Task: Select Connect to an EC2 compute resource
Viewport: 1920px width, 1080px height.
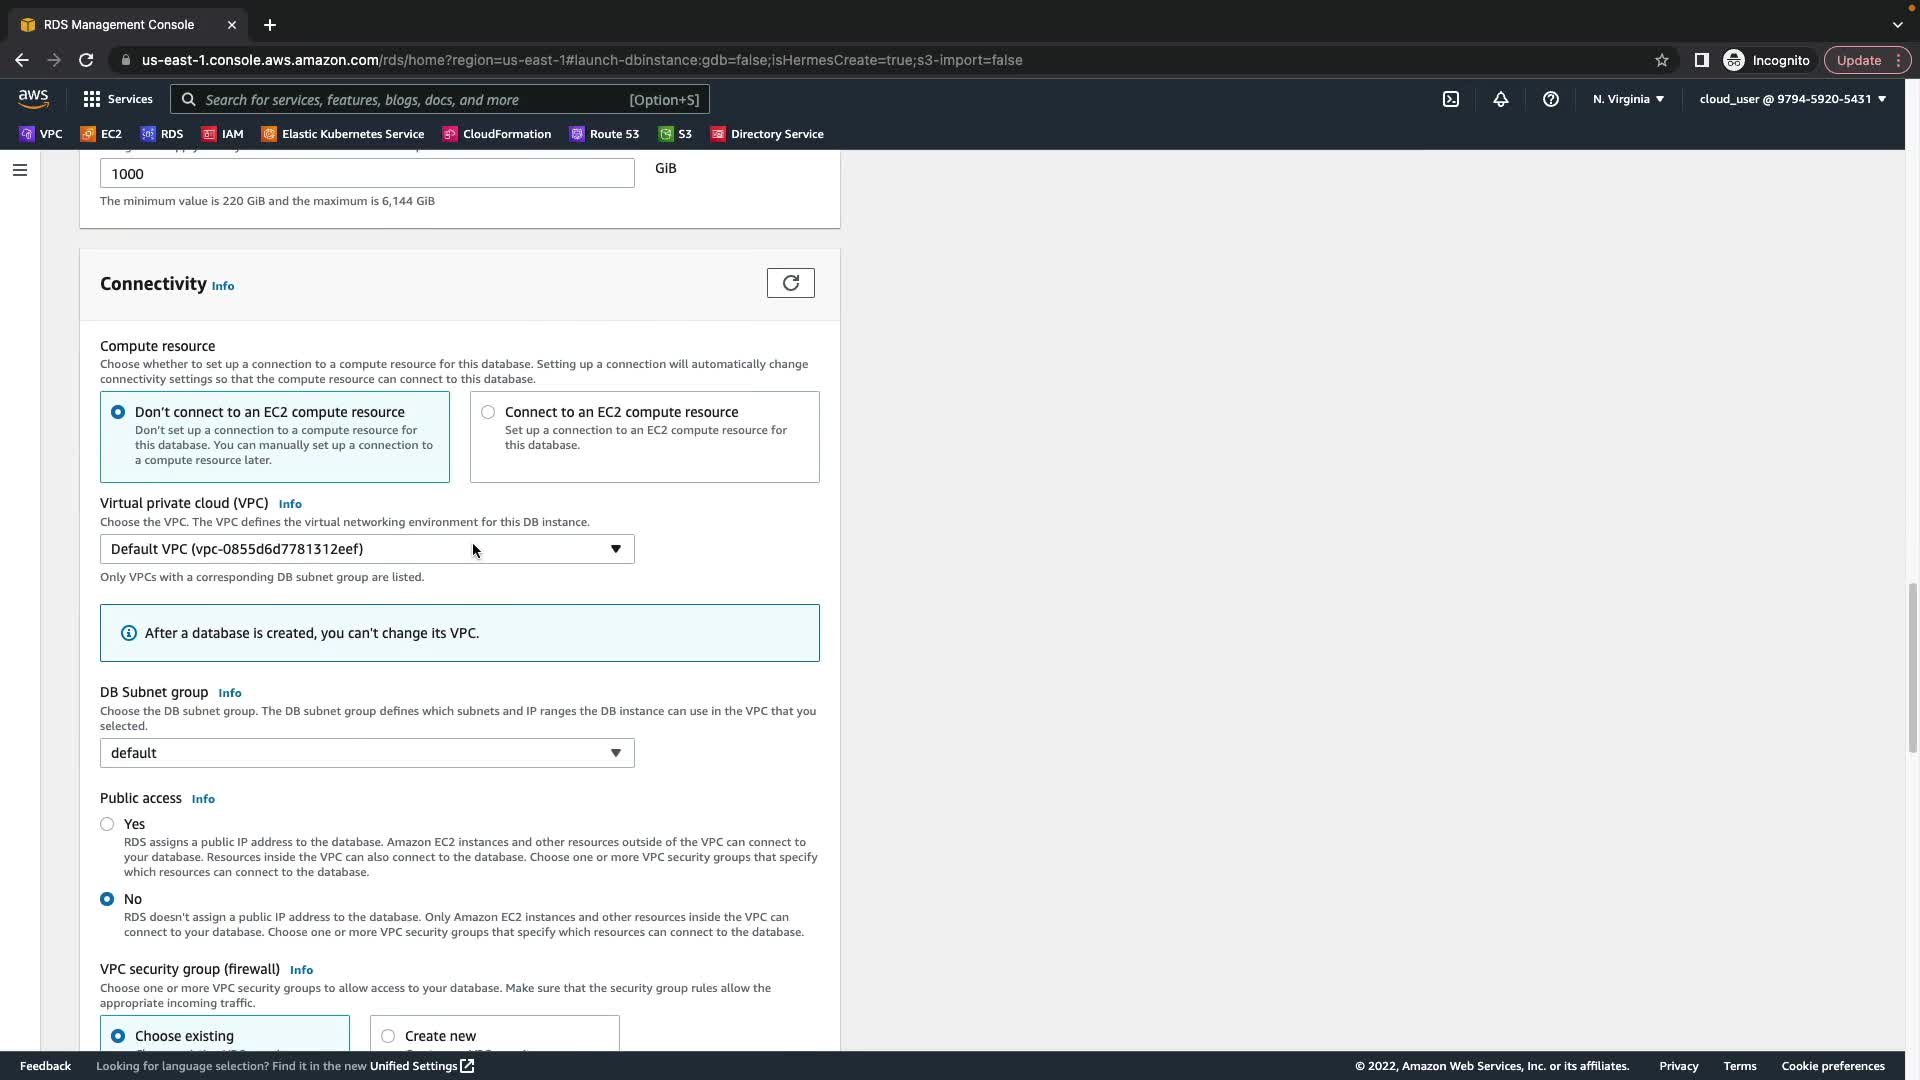Action: click(x=488, y=412)
